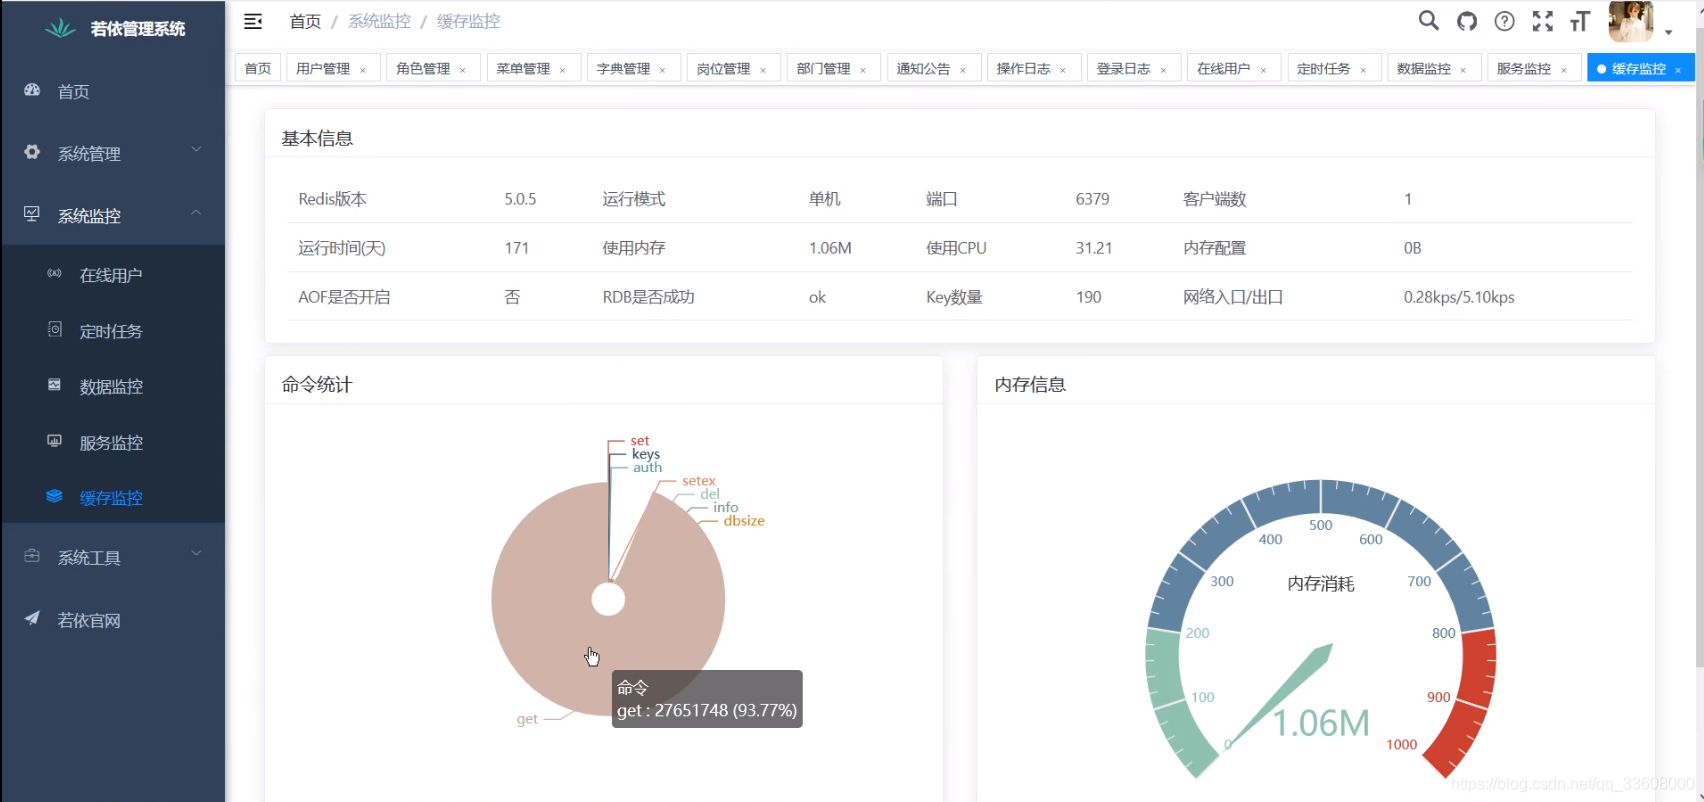Screen dimensions: 1704x802
Task: Close the 数据监控 tab
Action: click(x=1463, y=70)
